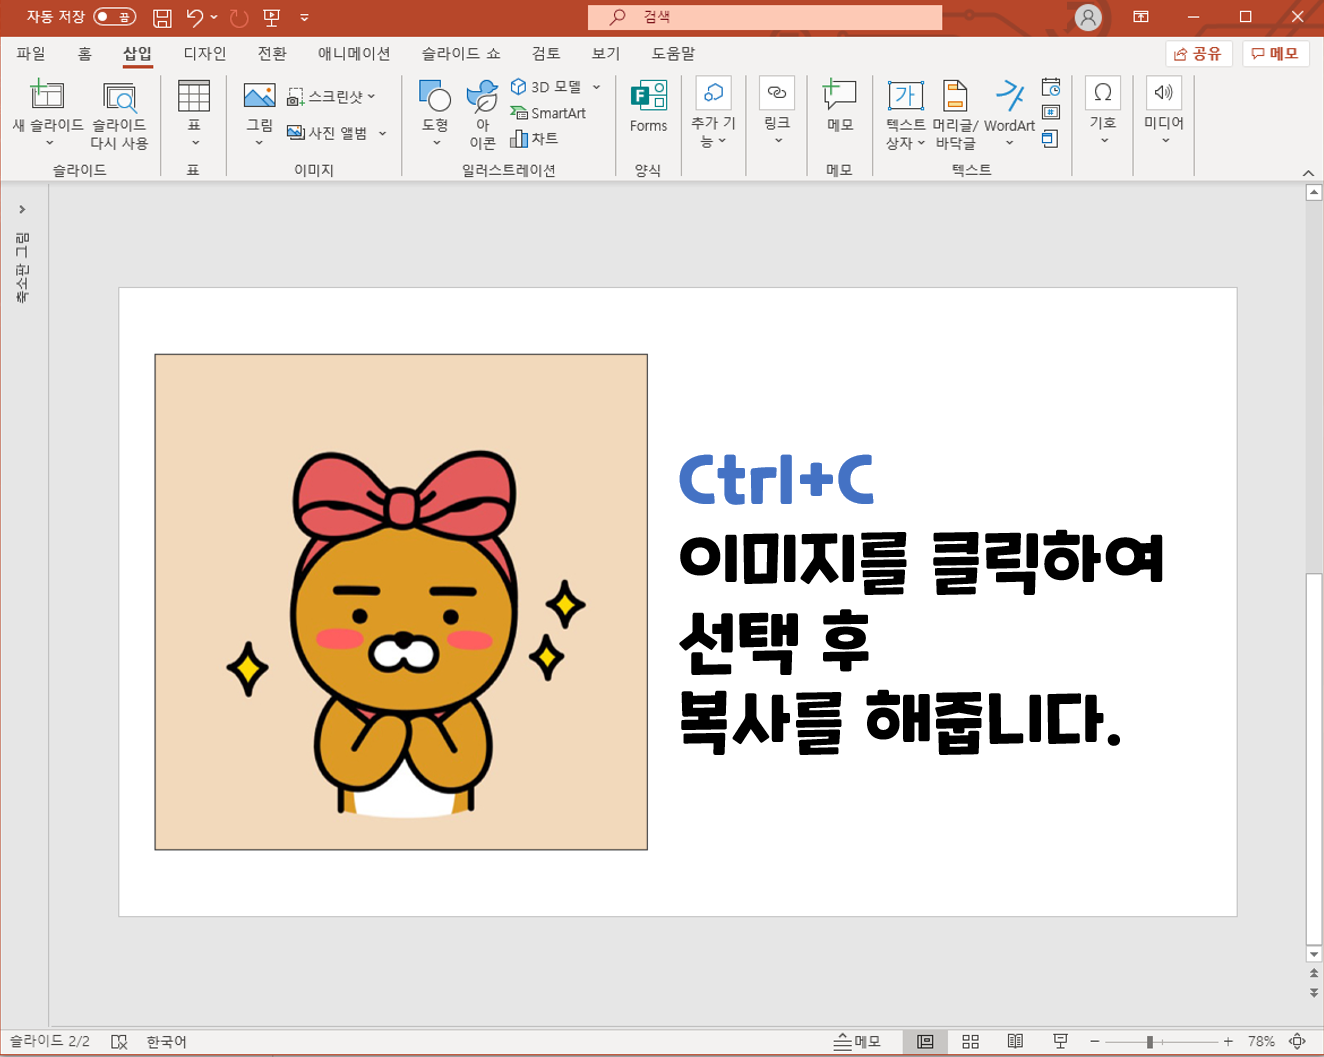Insert a new slide with 새 슬라이드 icon
Image resolution: width=1324 pixels, height=1057 pixels.
pos(47,95)
